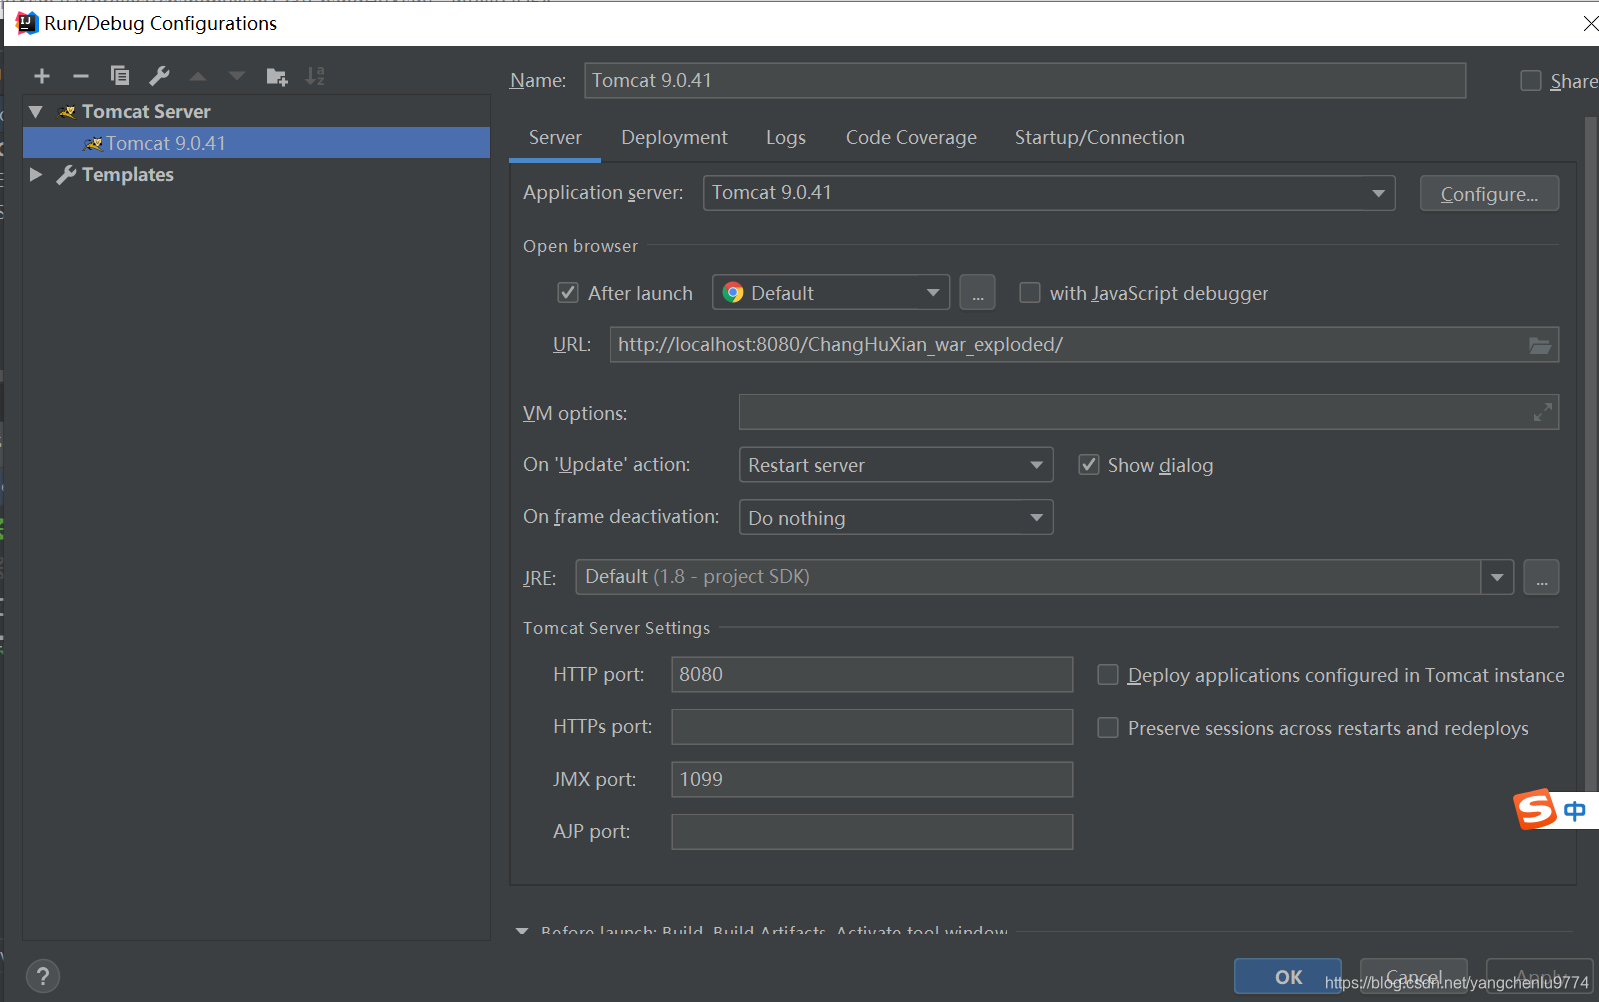Sort configurations alphabetically icon
1599x1002 pixels.
point(315,76)
